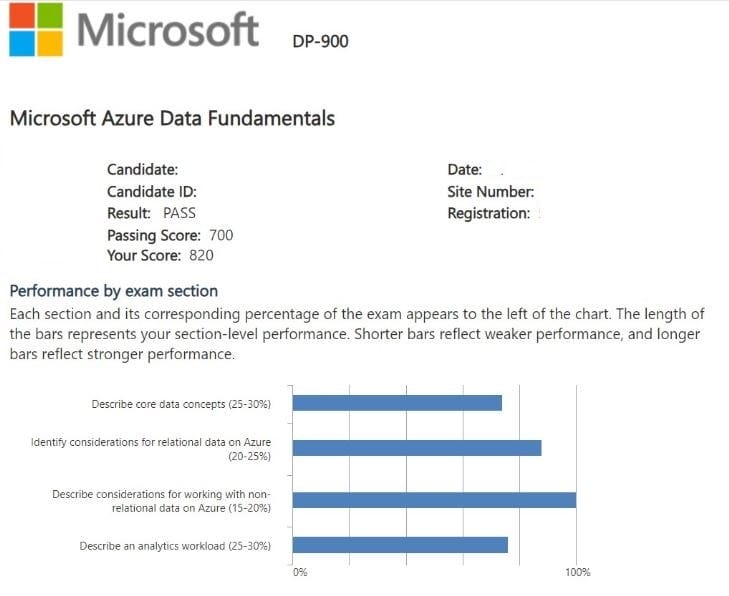Image resolution: width=729 pixels, height=596 pixels.
Task: Click the non-relational data on Azure bar
Action: [x=434, y=499]
